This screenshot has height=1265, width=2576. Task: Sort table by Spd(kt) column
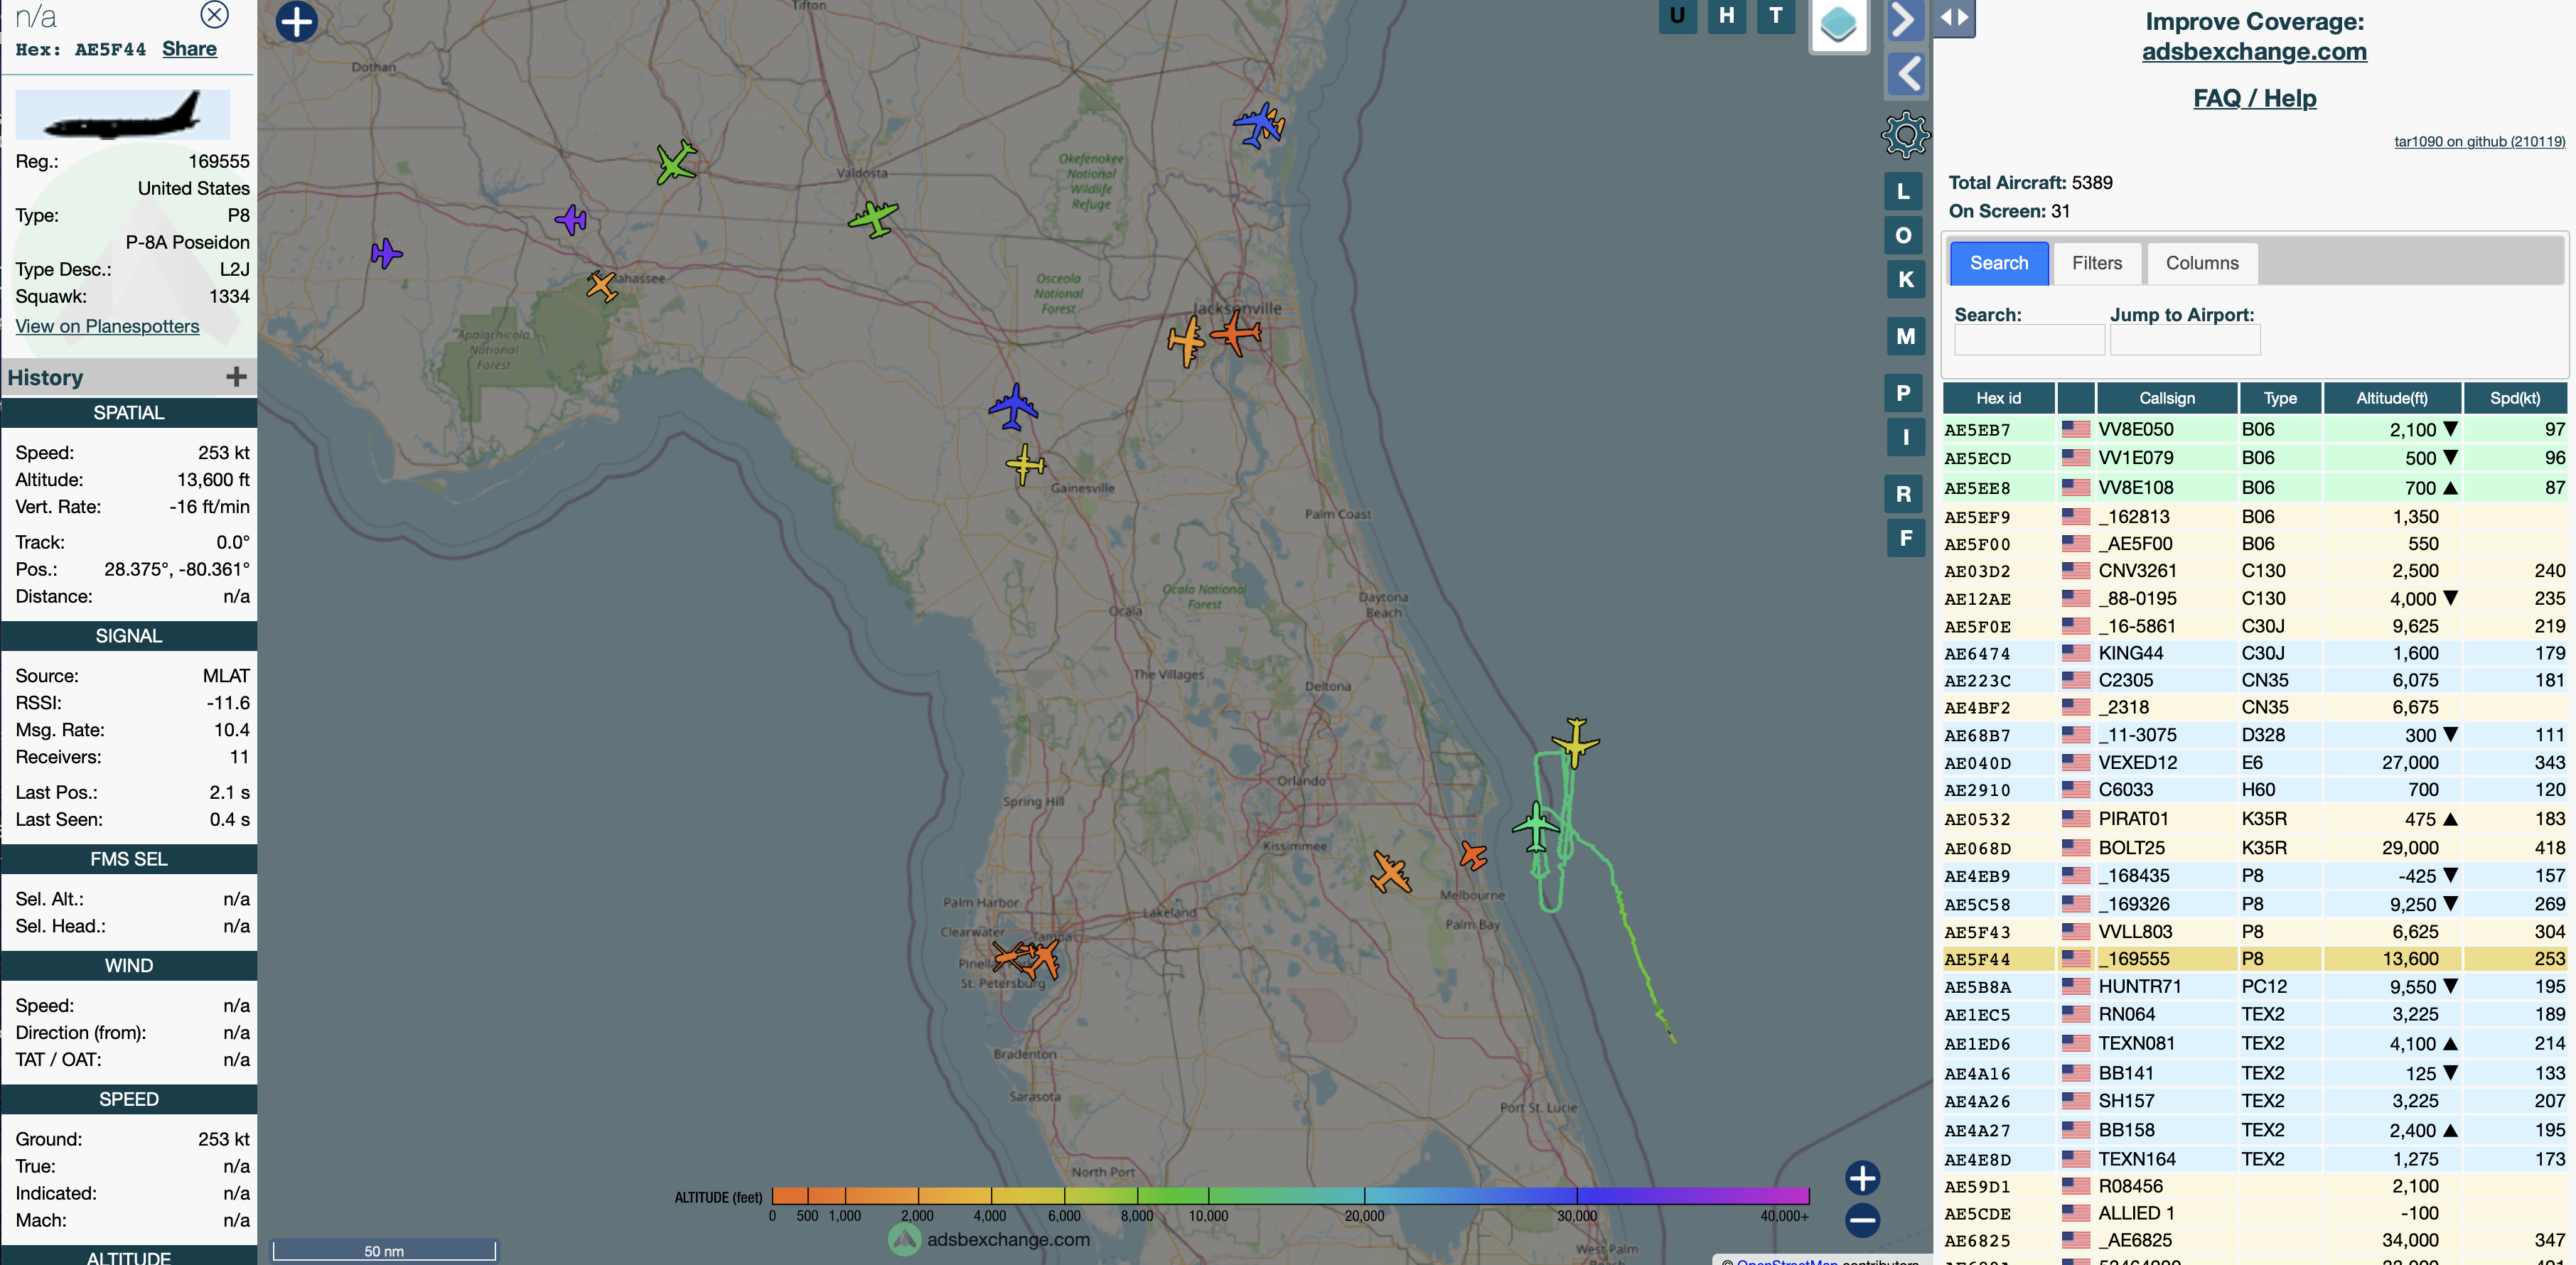[2514, 398]
